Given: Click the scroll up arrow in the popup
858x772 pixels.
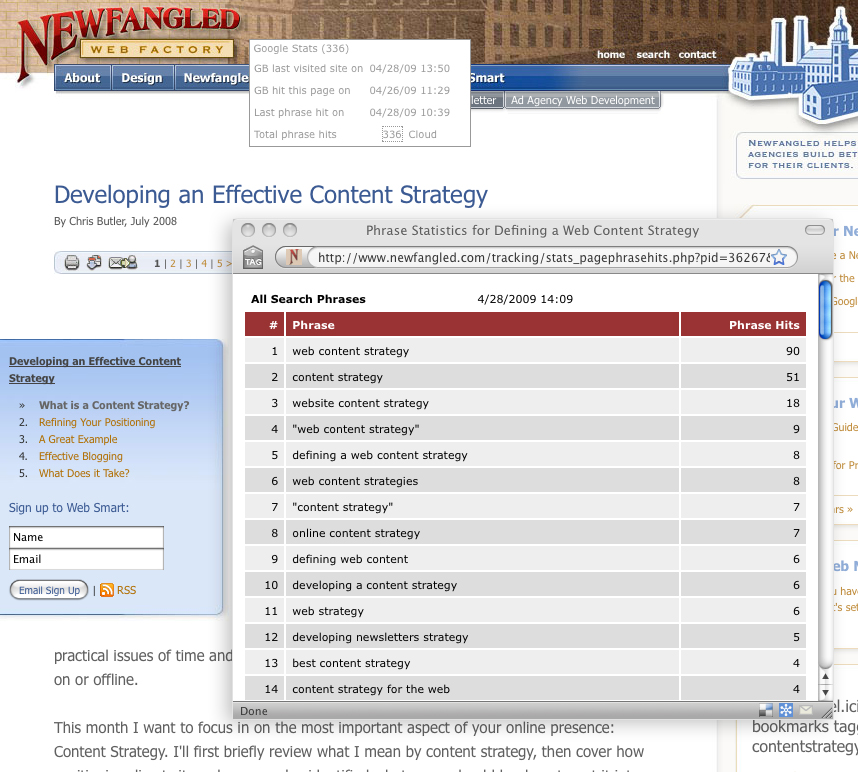Looking at the screenshot, I should click(825, 676).
